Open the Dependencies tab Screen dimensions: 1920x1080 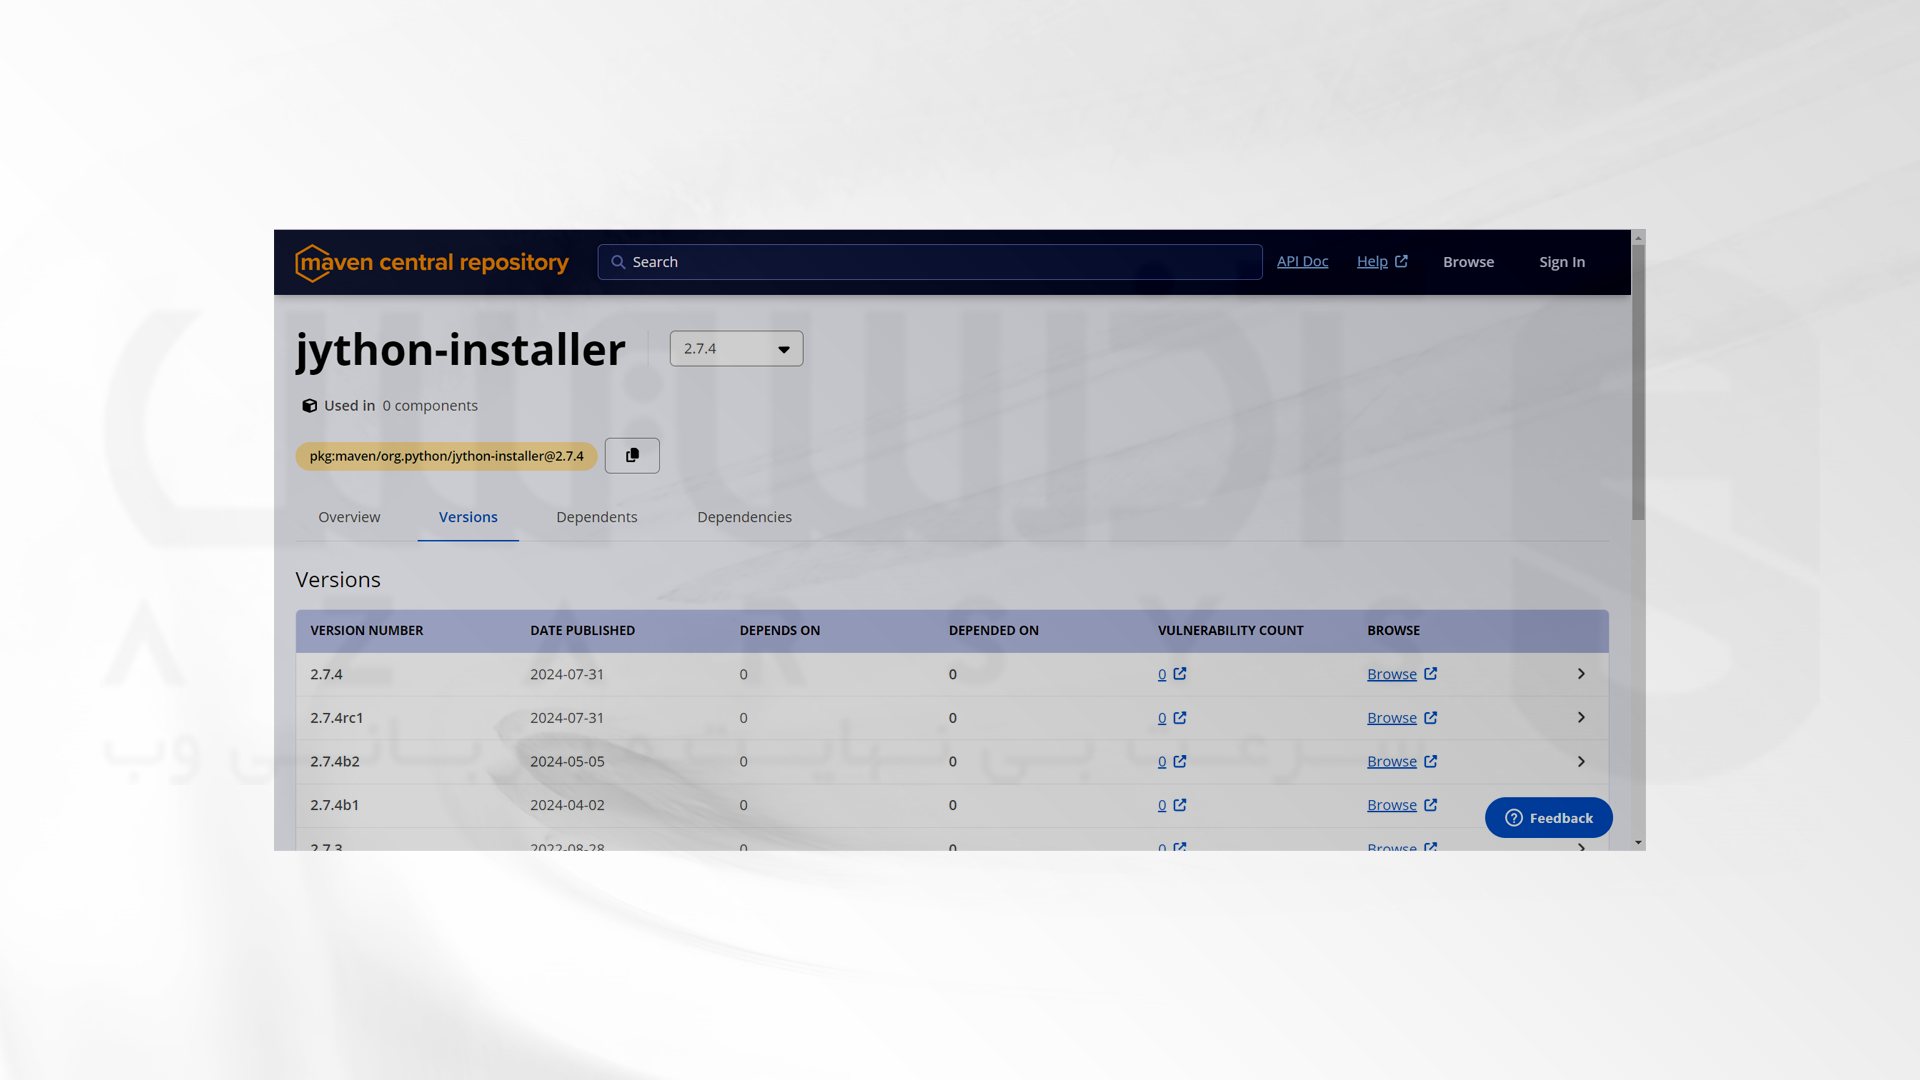pyautogui.click(x=744, y=517)
